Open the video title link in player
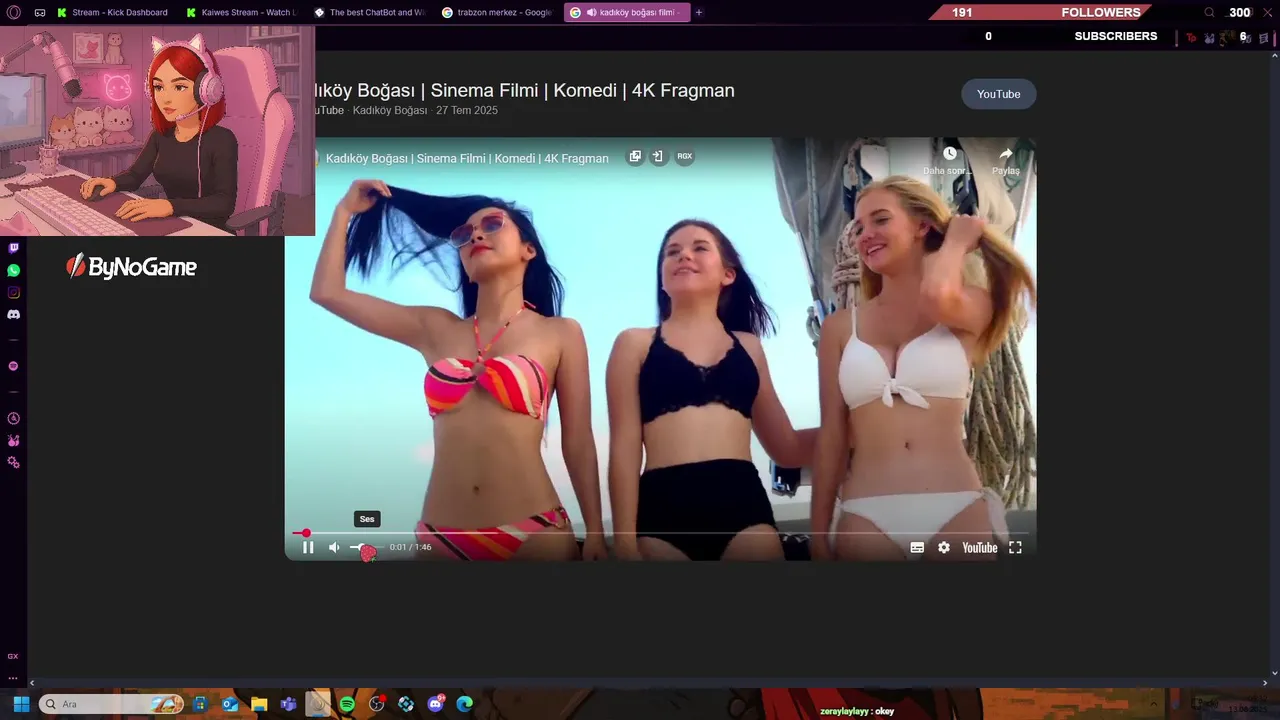This screenshot has height=720, width=1280. (467, 158)
